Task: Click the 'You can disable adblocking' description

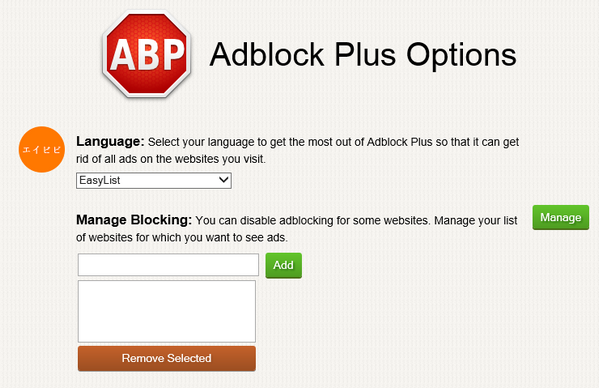Action: 356,221
